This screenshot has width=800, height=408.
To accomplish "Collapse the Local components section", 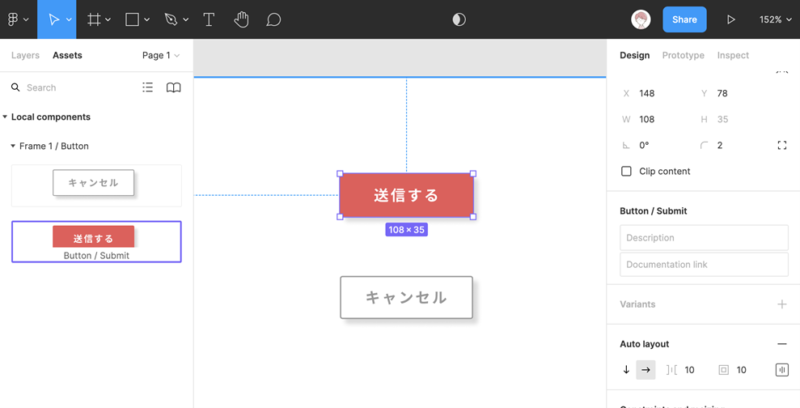I will tap(5, 117).
